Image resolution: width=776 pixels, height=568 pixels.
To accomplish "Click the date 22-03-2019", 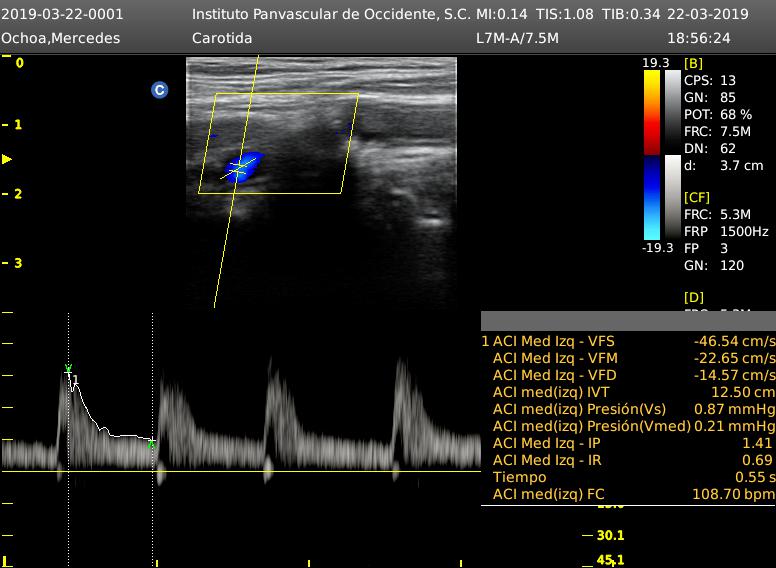I will (x=708, y=14).
